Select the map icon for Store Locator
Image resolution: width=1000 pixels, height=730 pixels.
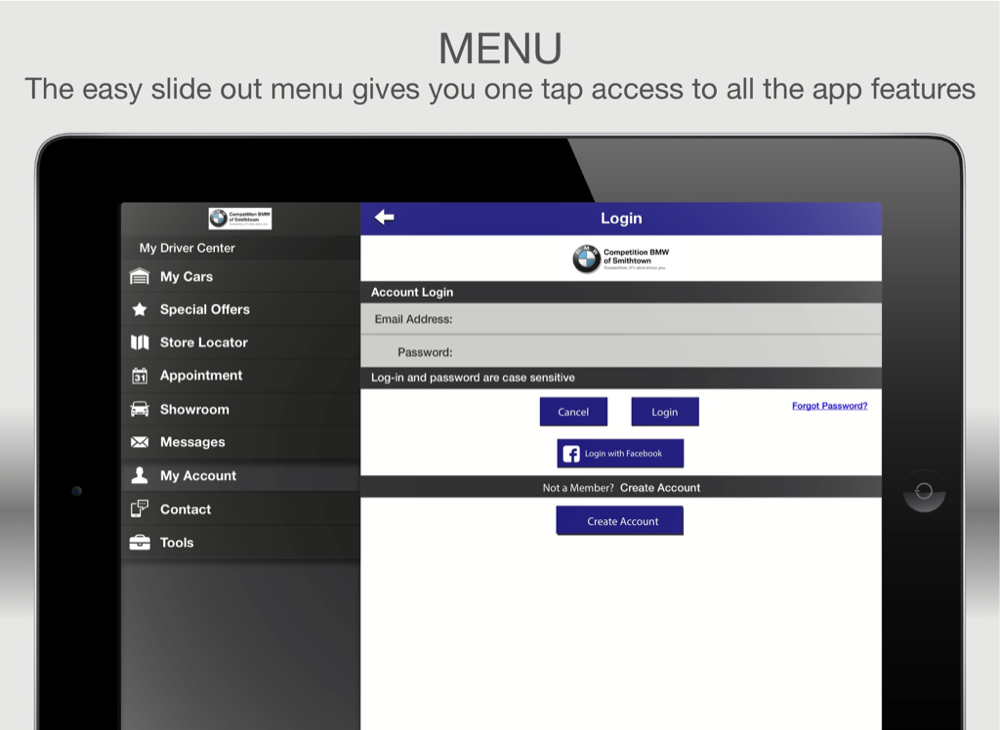(140, 343)
